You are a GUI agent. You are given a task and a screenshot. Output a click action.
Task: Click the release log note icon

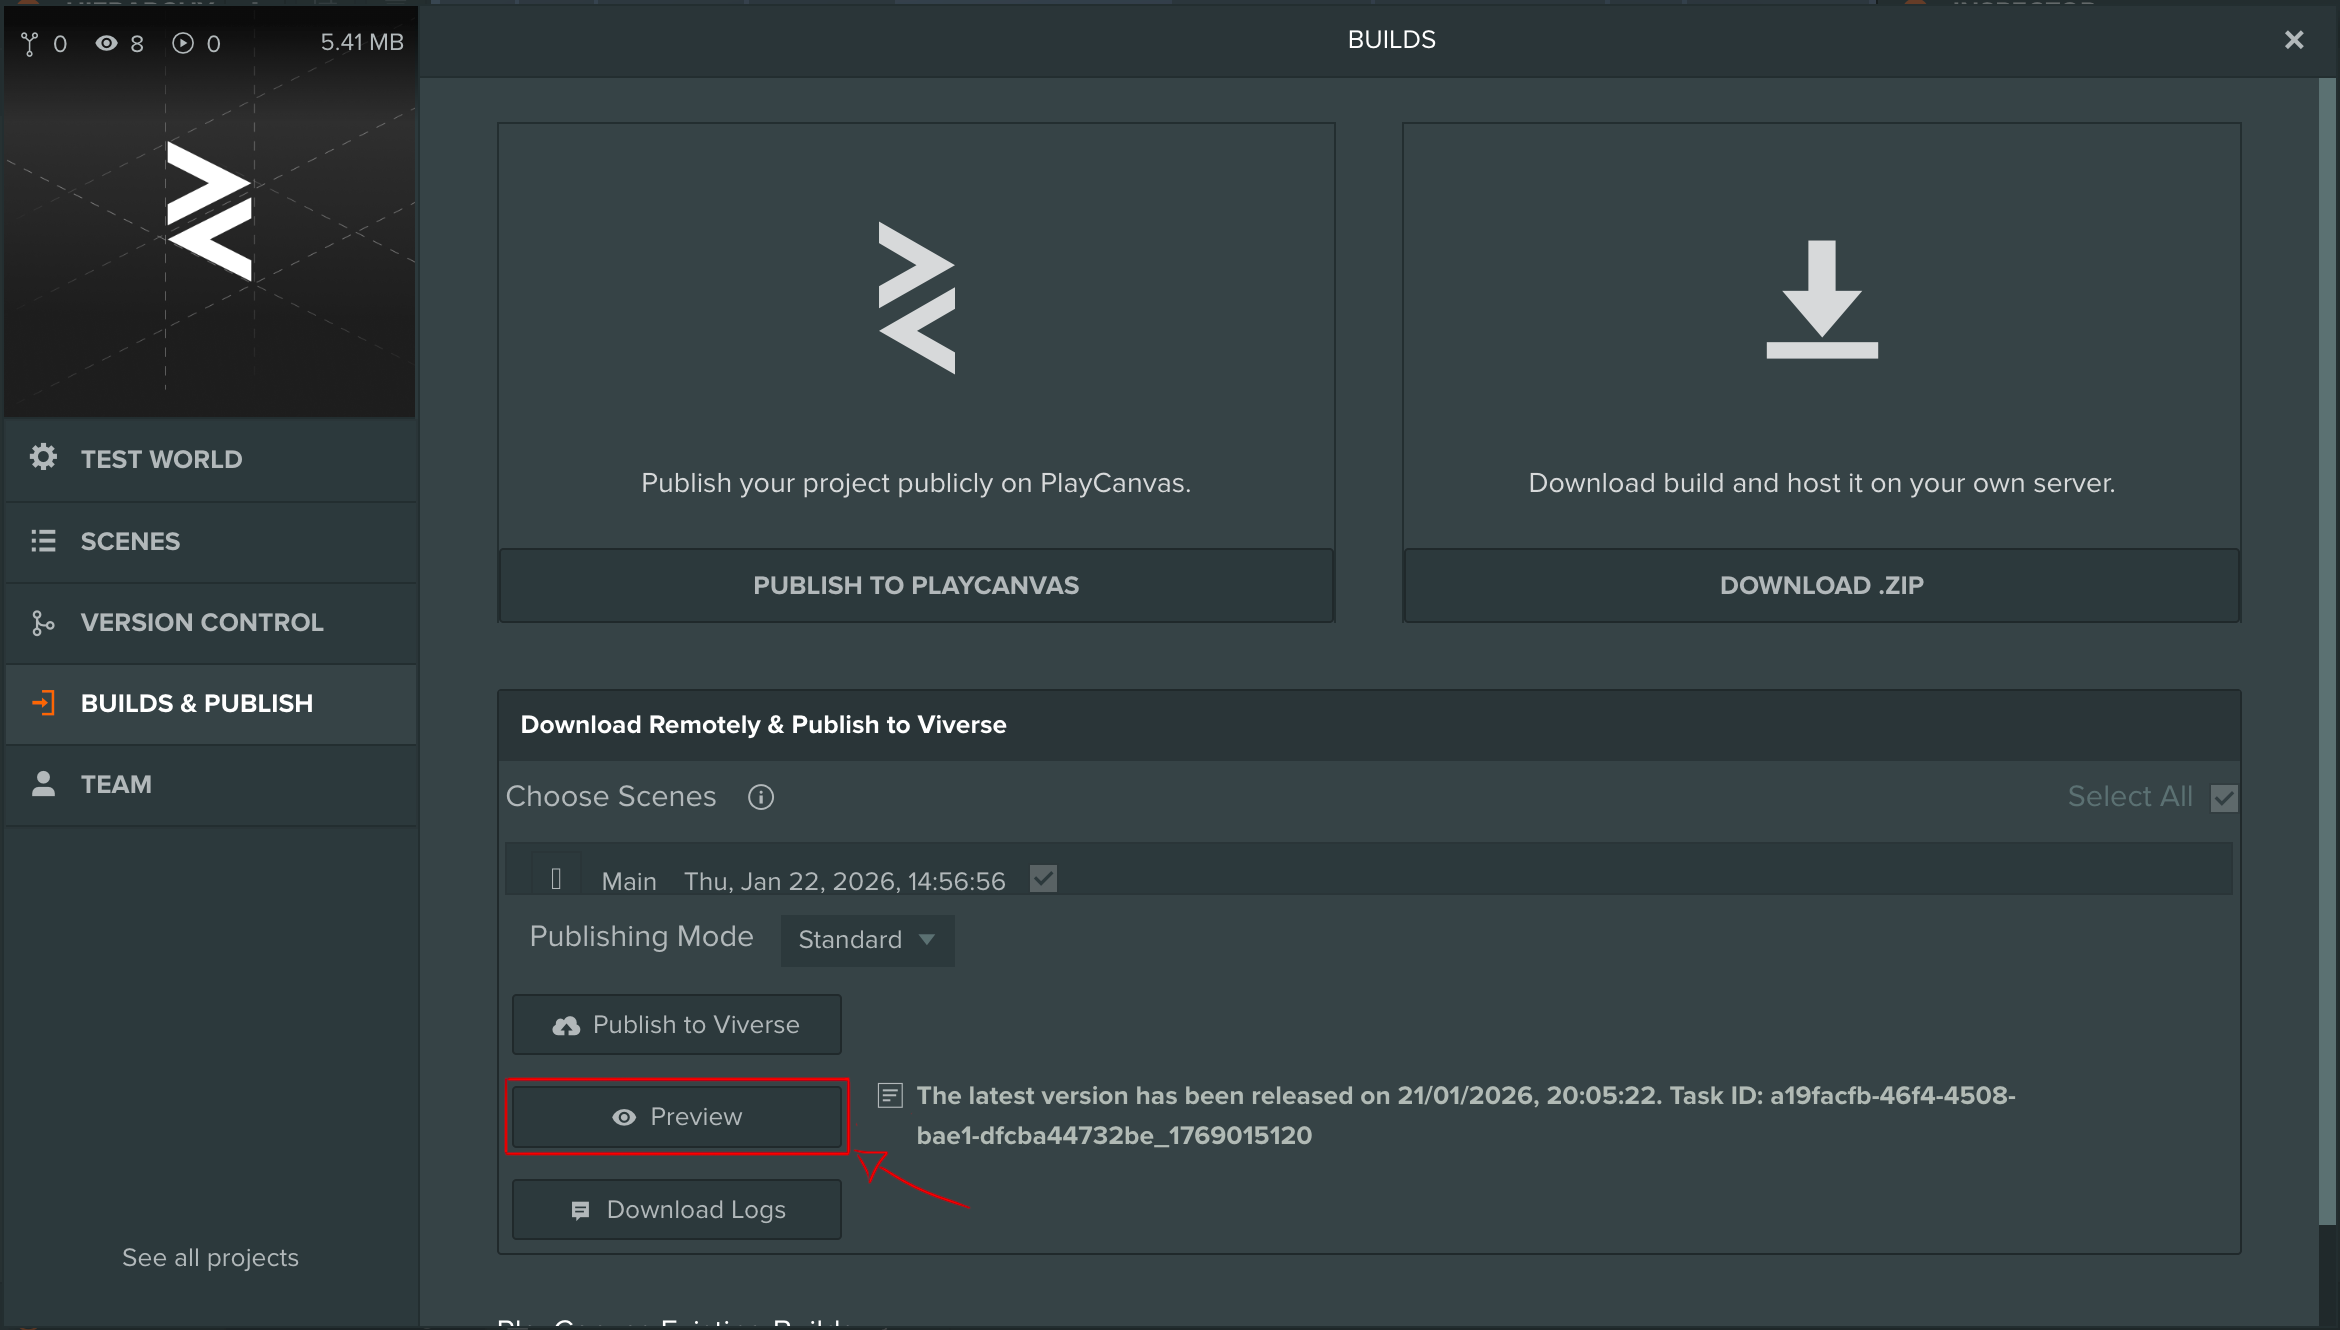[890, 1096]
